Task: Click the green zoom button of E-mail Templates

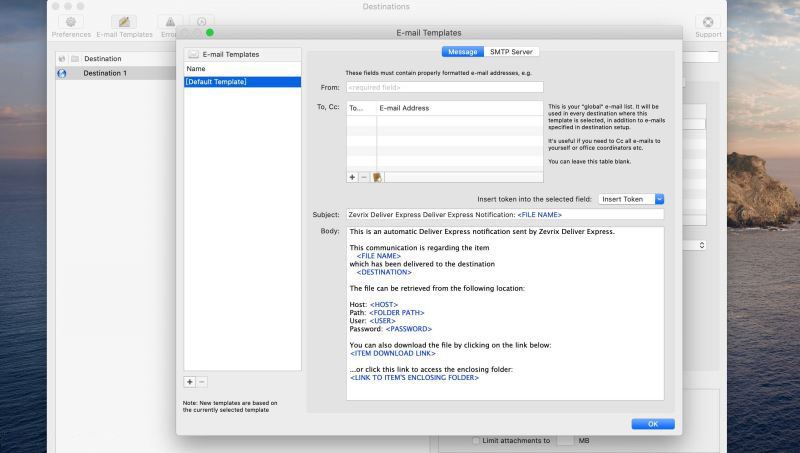Action: [x=210, y=33]
